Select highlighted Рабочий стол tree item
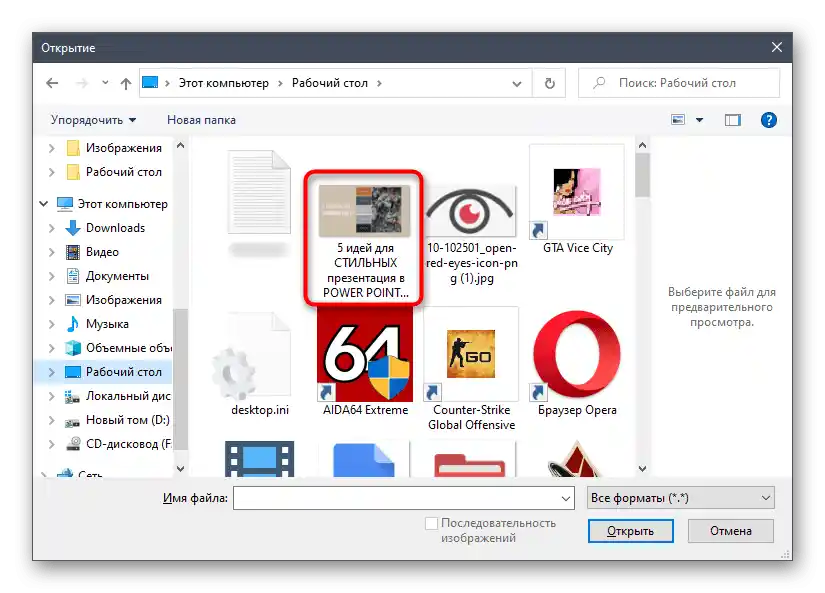Screen dimensions: 825x593 point(113,372)
